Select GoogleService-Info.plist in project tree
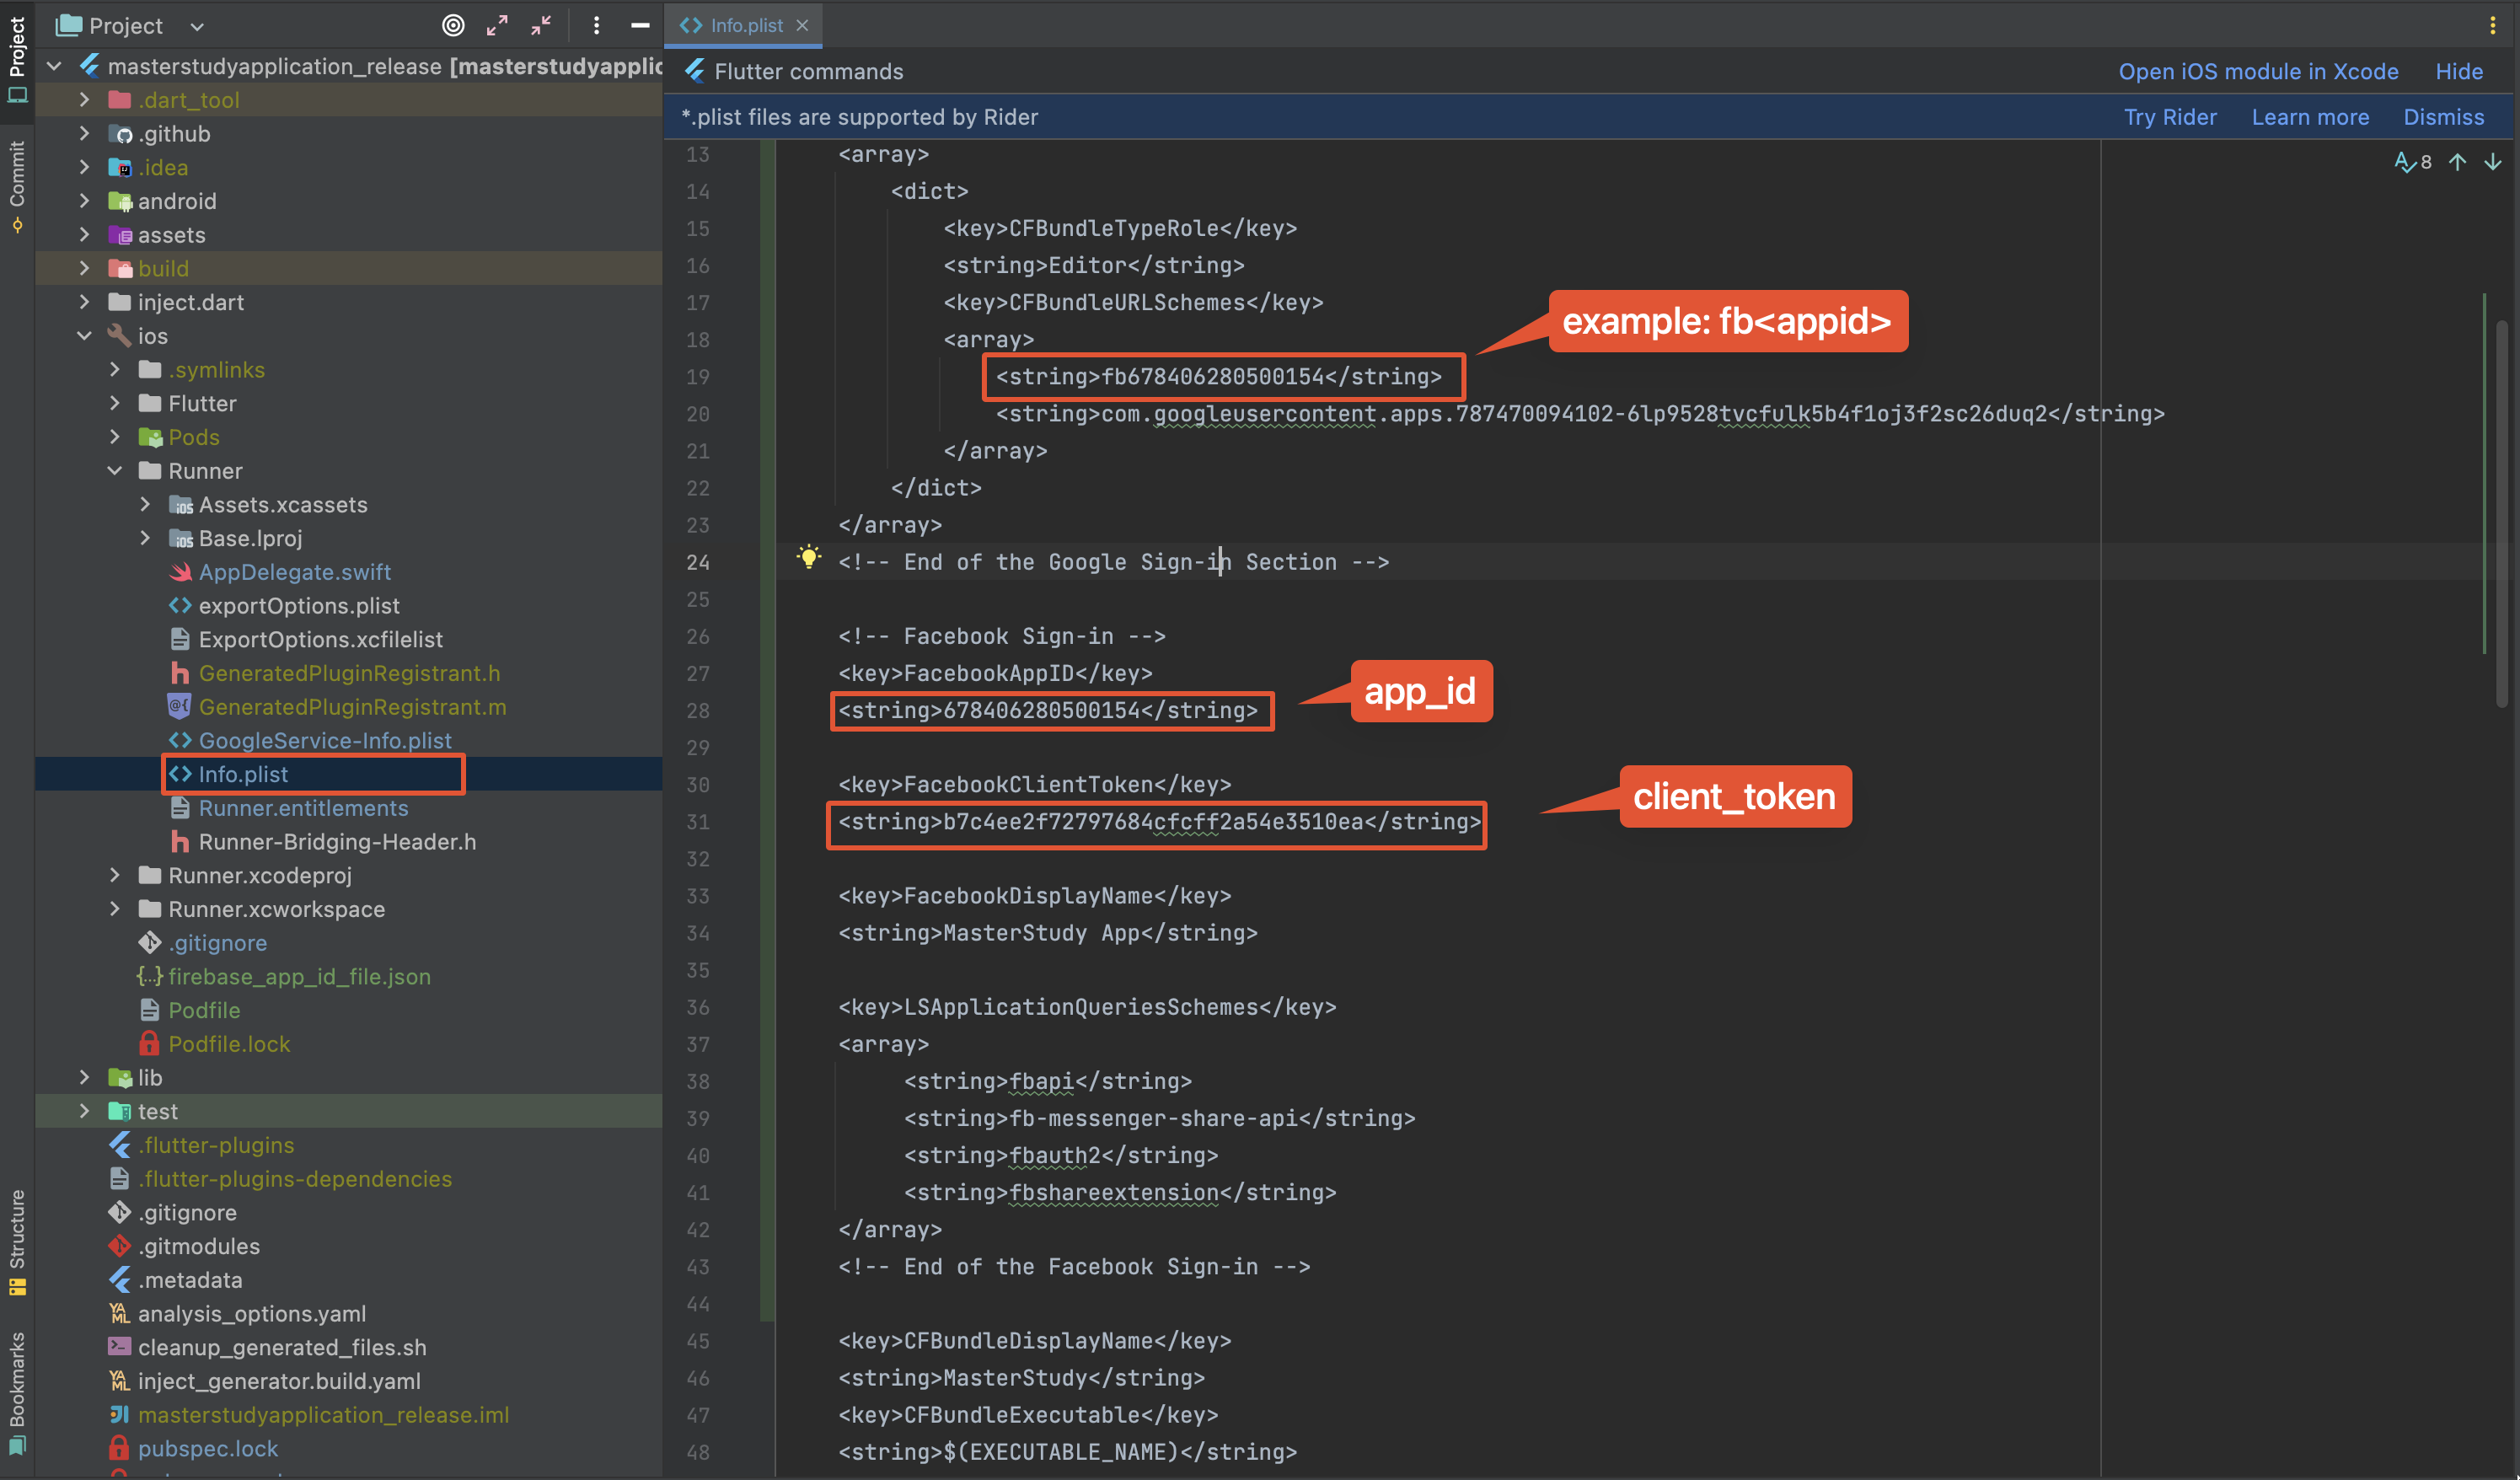The image size is (2520, 1480). coord(324,740)
